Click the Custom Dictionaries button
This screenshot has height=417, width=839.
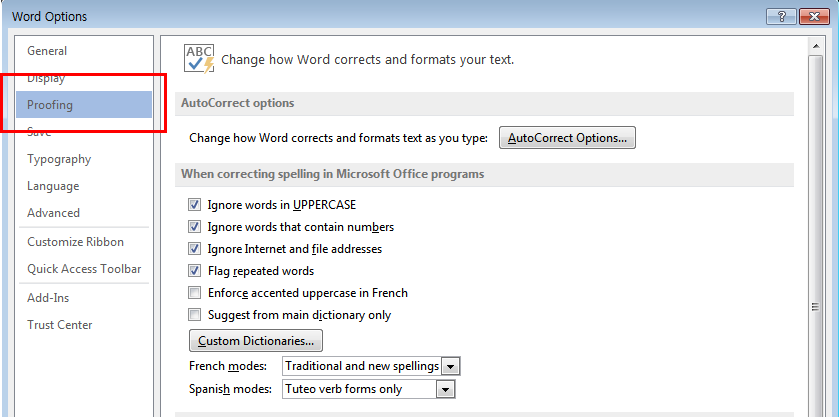tap(255, 341)
